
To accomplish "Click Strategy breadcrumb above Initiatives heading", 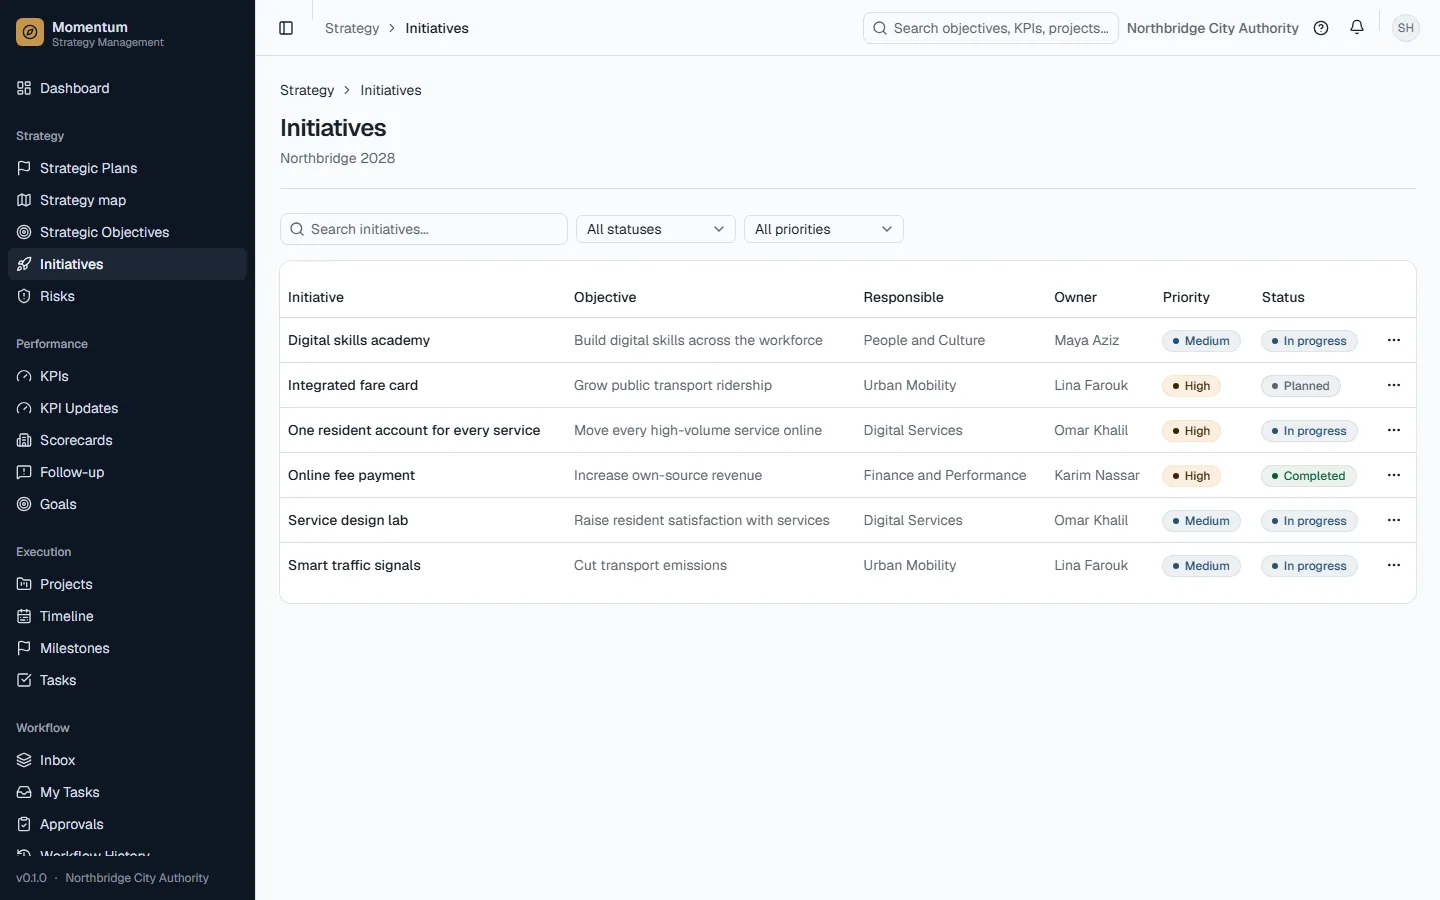I will pos(307,90).
